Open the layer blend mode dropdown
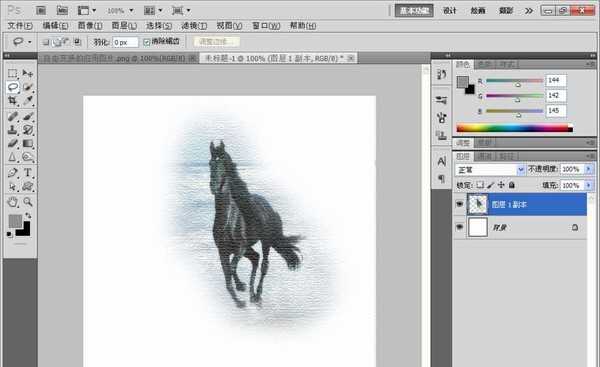Viewport: 600px width, 367px height. click(490, 169)
